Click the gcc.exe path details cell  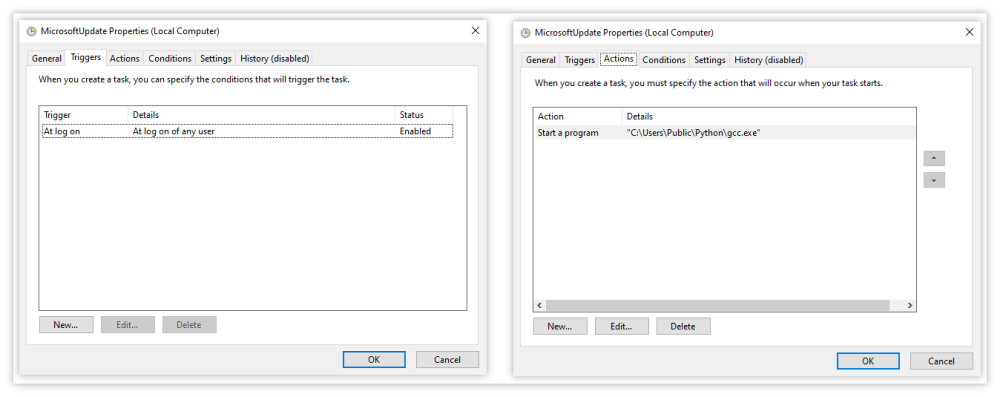tap(694, 133)
